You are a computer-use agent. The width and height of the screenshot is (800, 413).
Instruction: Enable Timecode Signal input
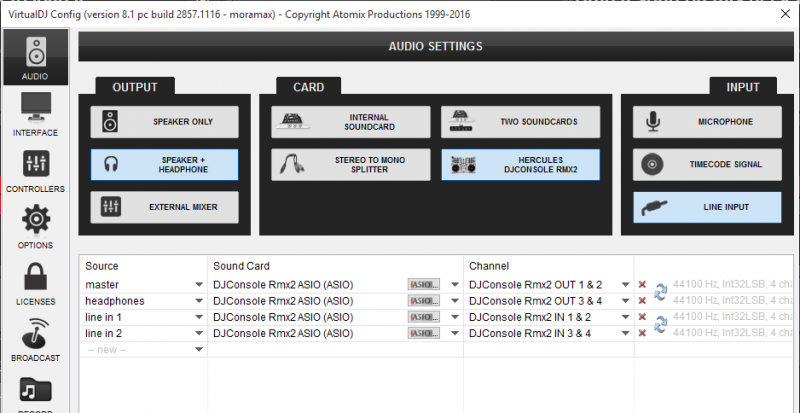tap(707, 164)
